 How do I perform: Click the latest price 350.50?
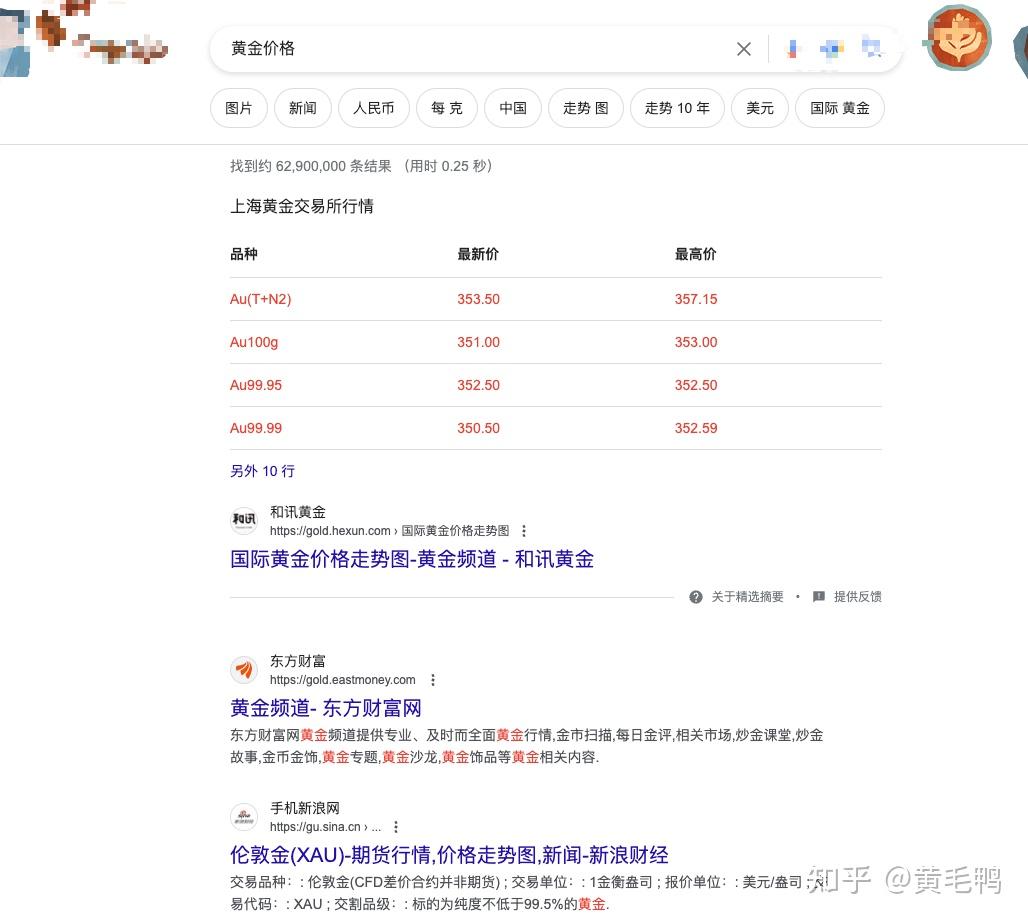[479, 428]
